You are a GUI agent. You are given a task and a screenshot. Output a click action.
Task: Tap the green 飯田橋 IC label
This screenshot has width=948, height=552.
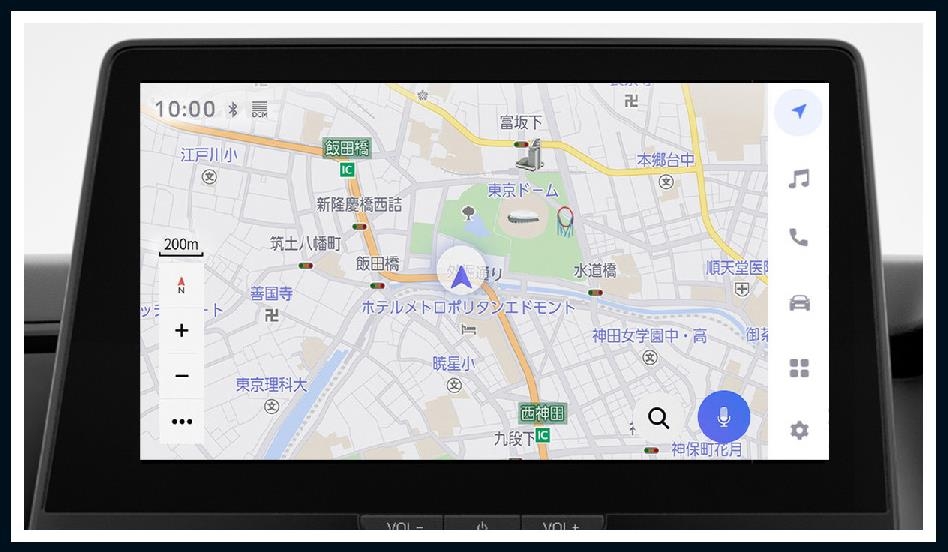(x=347, y=148)
